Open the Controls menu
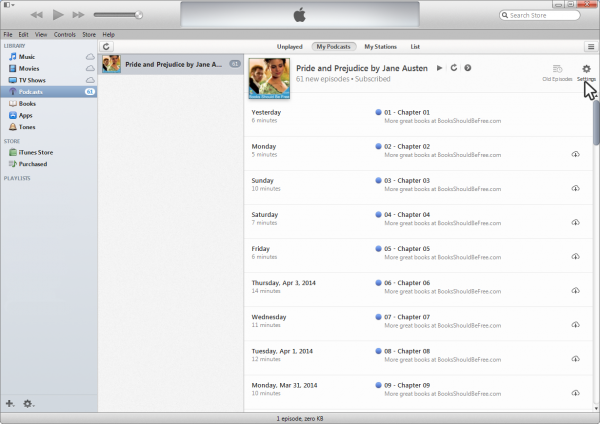Image resolution: width=600 pixels, height=424 pixels. pos(65,34)
